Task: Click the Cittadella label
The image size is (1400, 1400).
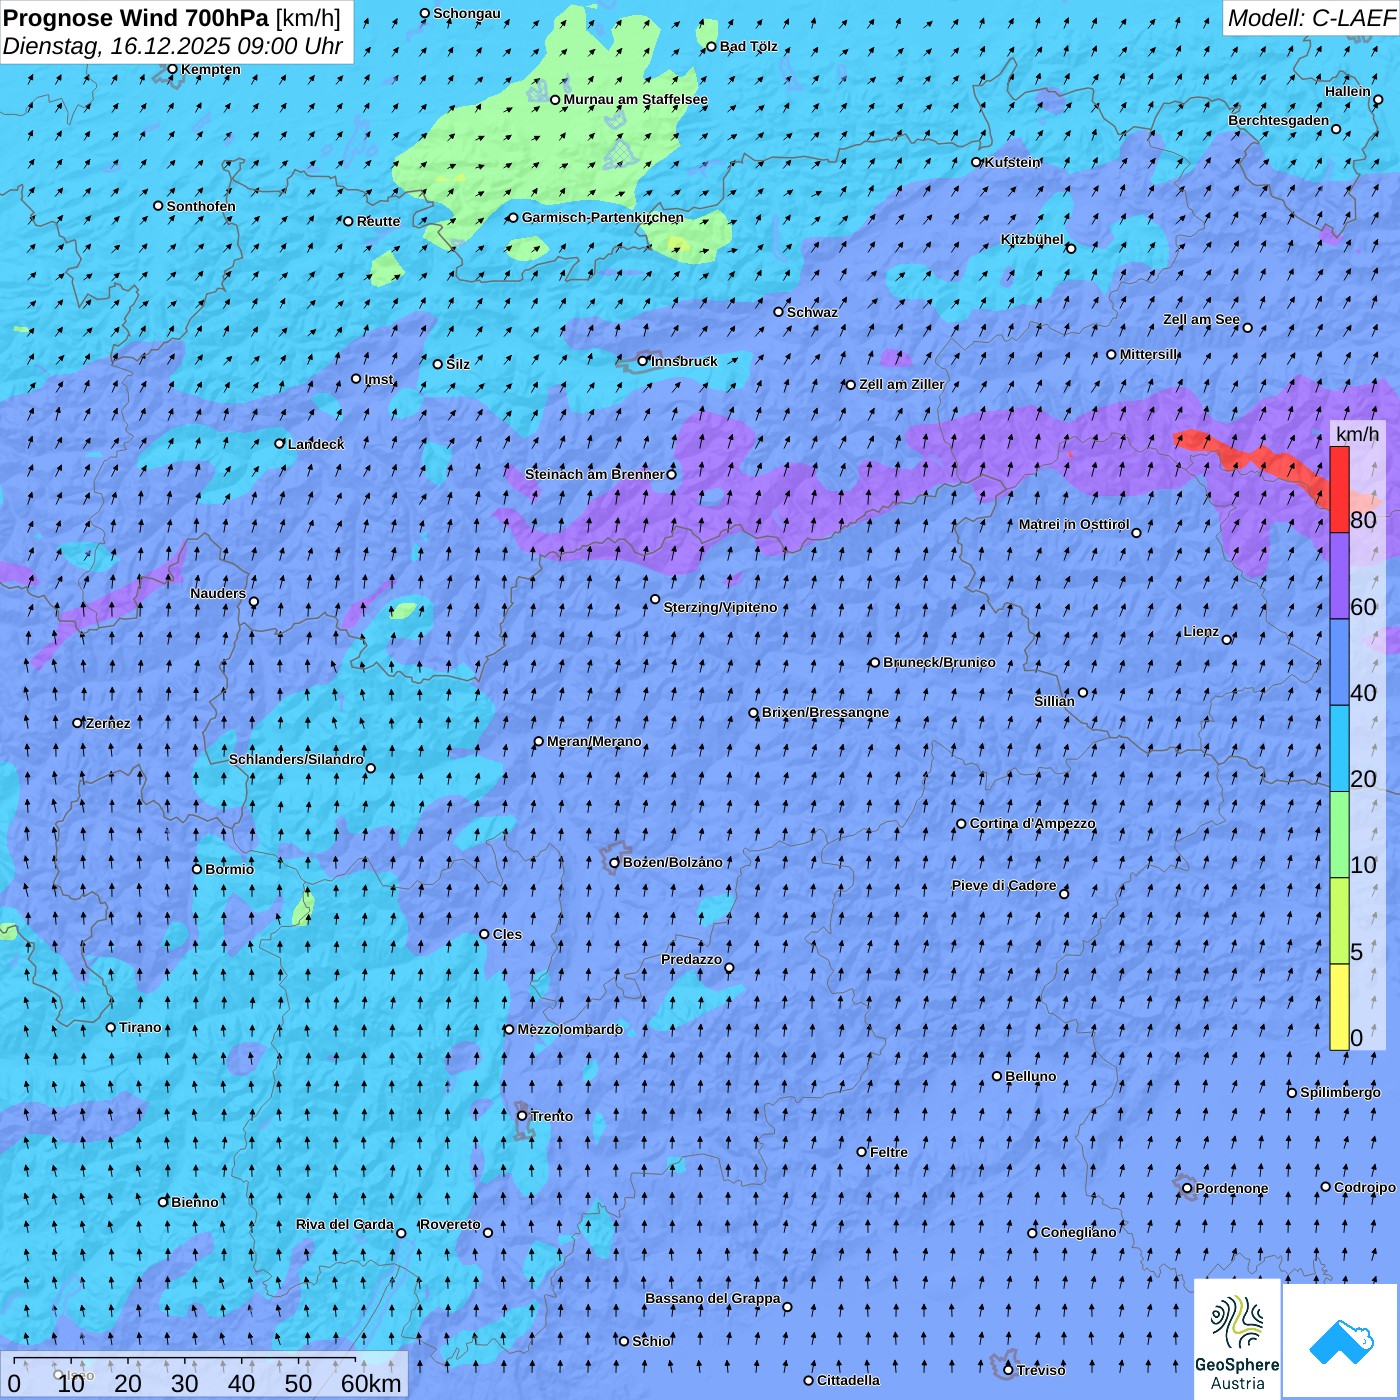Action: [848, 1381]
